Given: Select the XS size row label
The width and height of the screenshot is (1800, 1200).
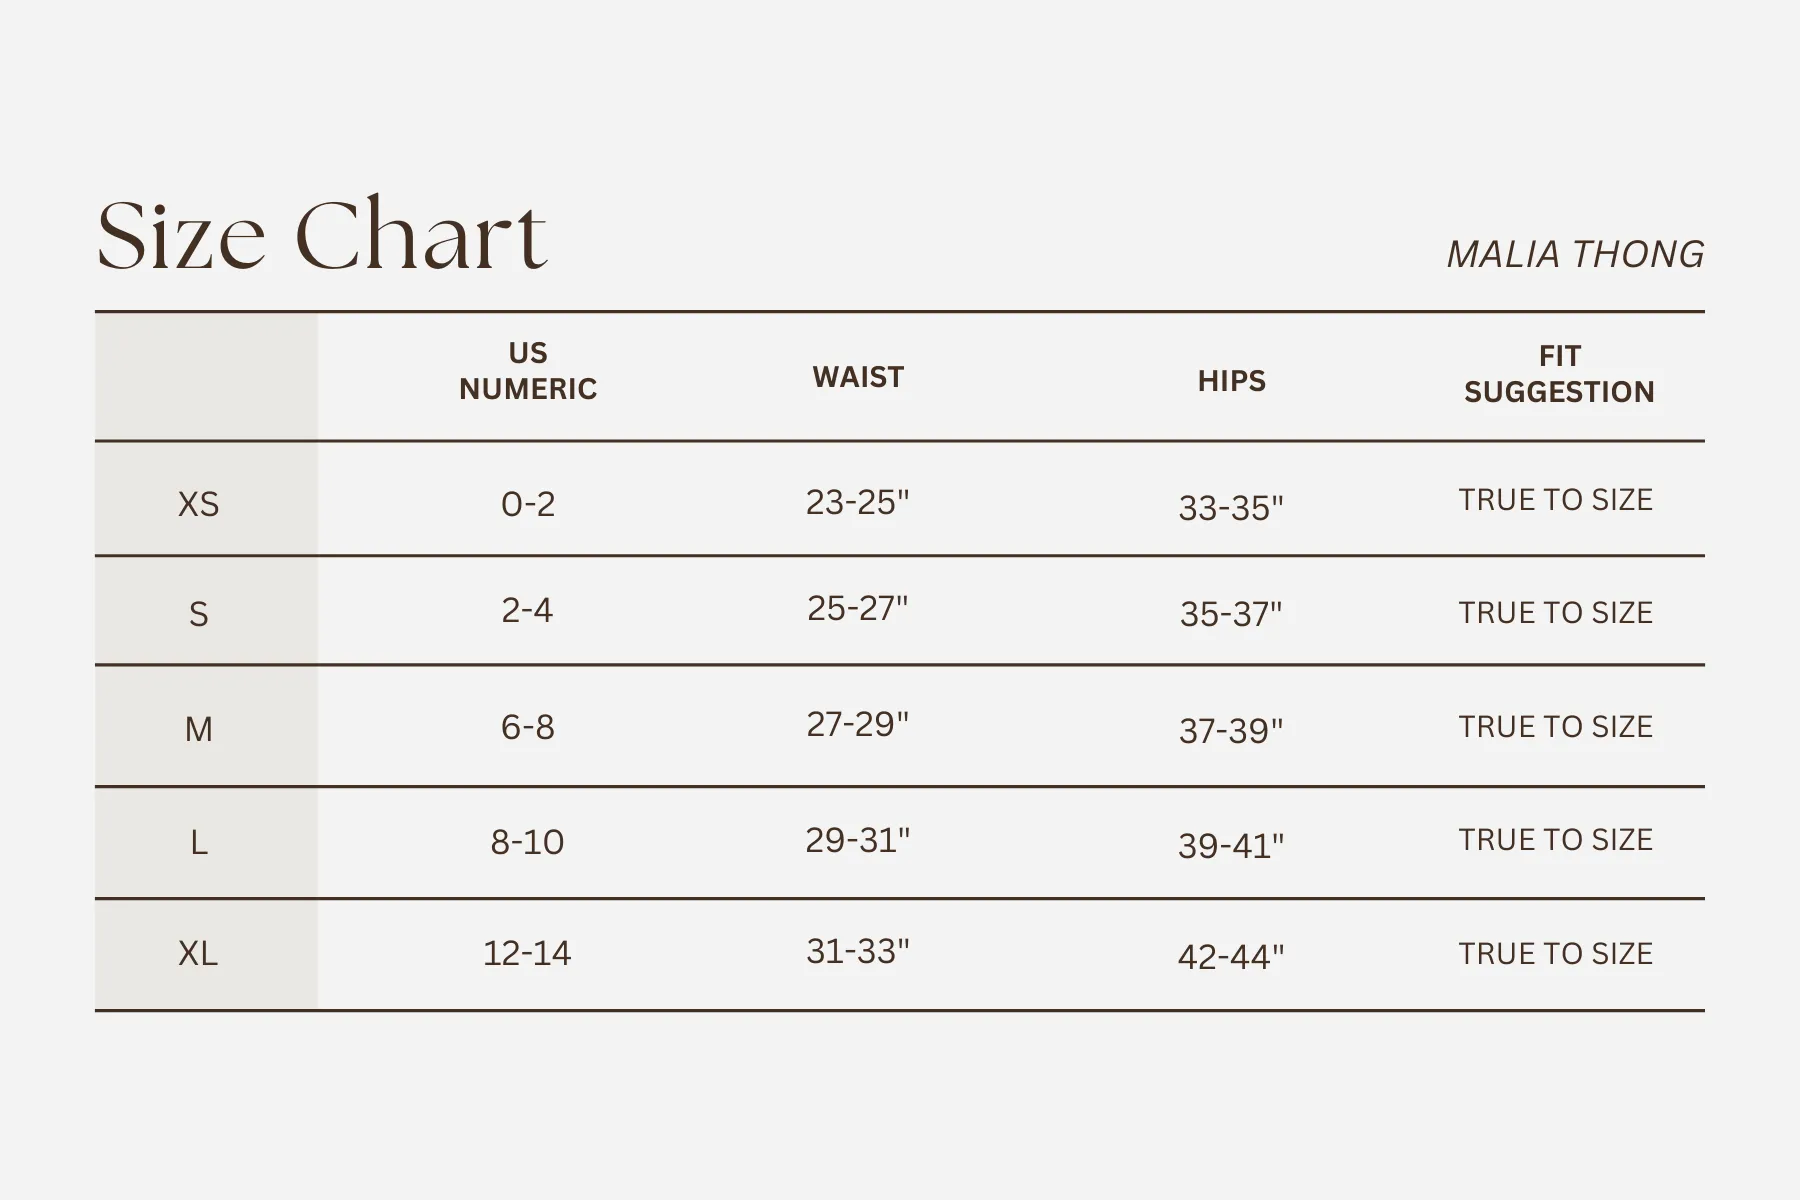Looking at the screenshot, I should coord(198,503).
